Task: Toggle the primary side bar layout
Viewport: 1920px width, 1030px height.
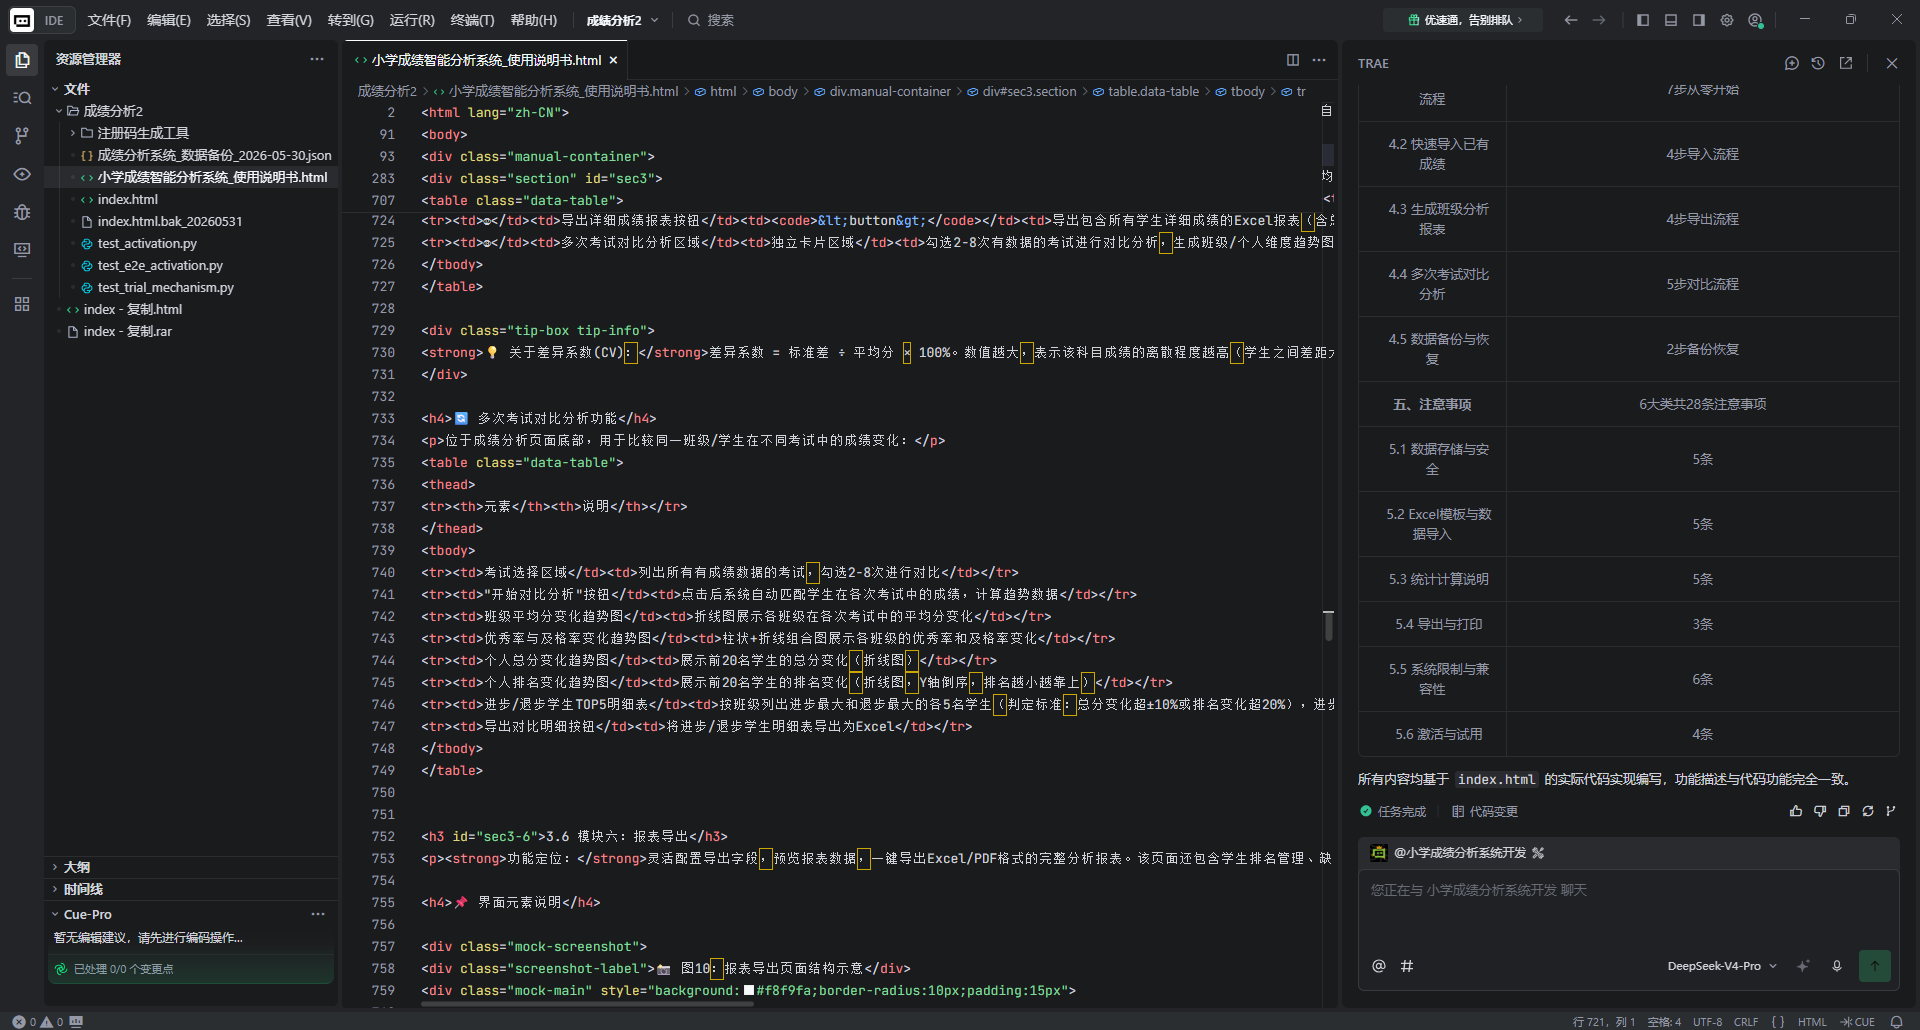Action: 1643,20
